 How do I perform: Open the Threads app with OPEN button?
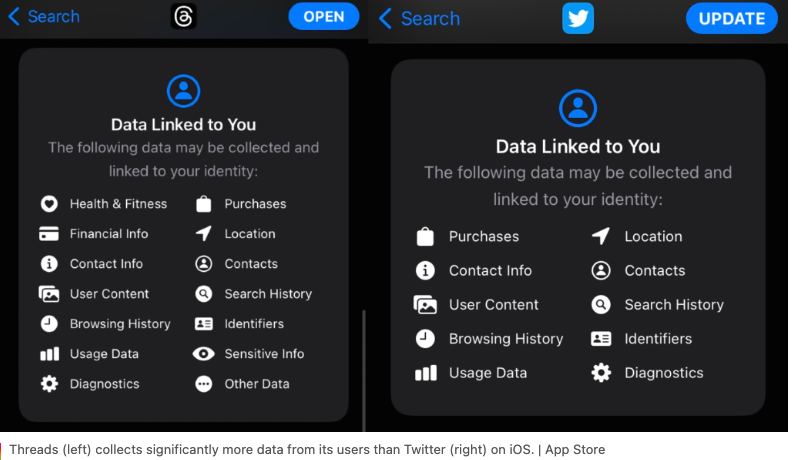pyautogui.click(x=324, y=17)
